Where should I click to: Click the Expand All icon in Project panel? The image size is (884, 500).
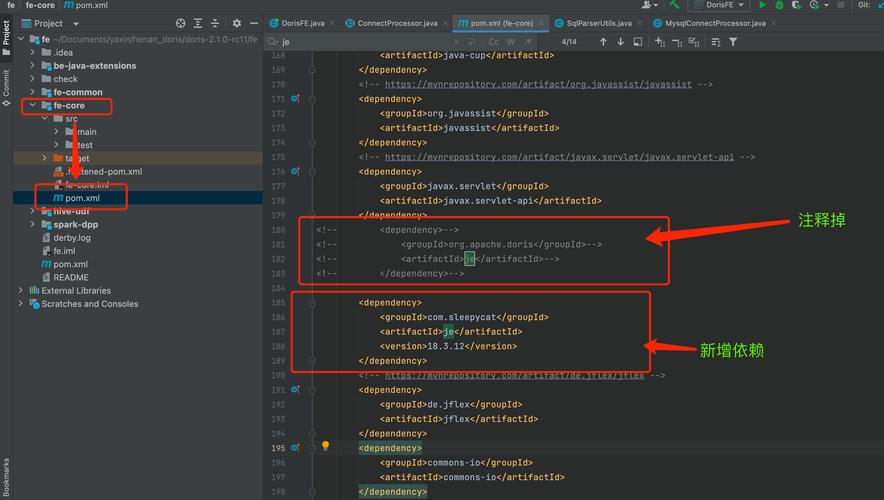(199, 23)
